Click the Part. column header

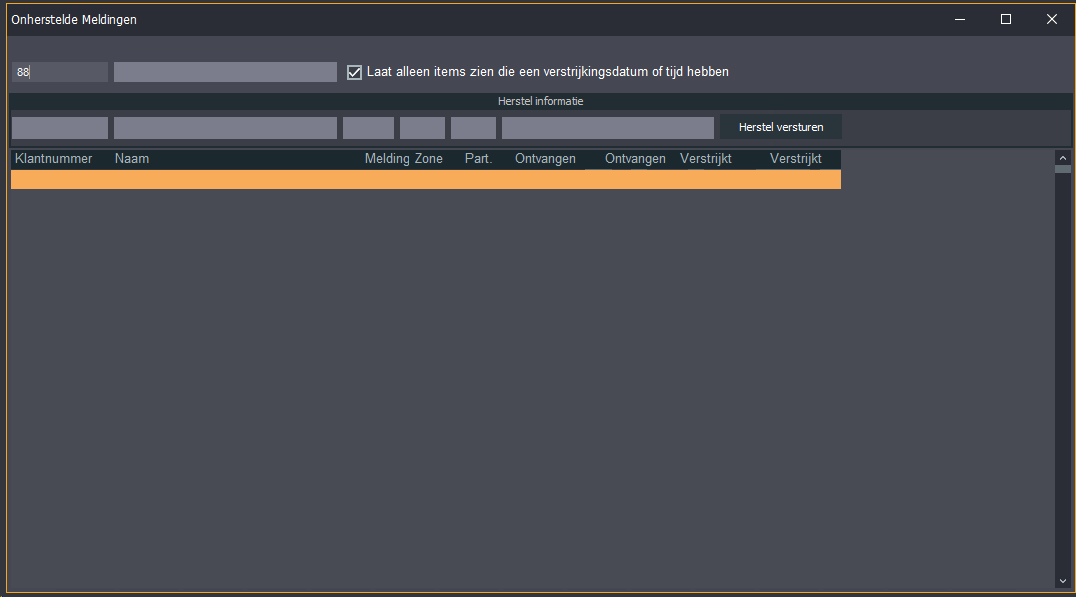(x=479, y=159)
